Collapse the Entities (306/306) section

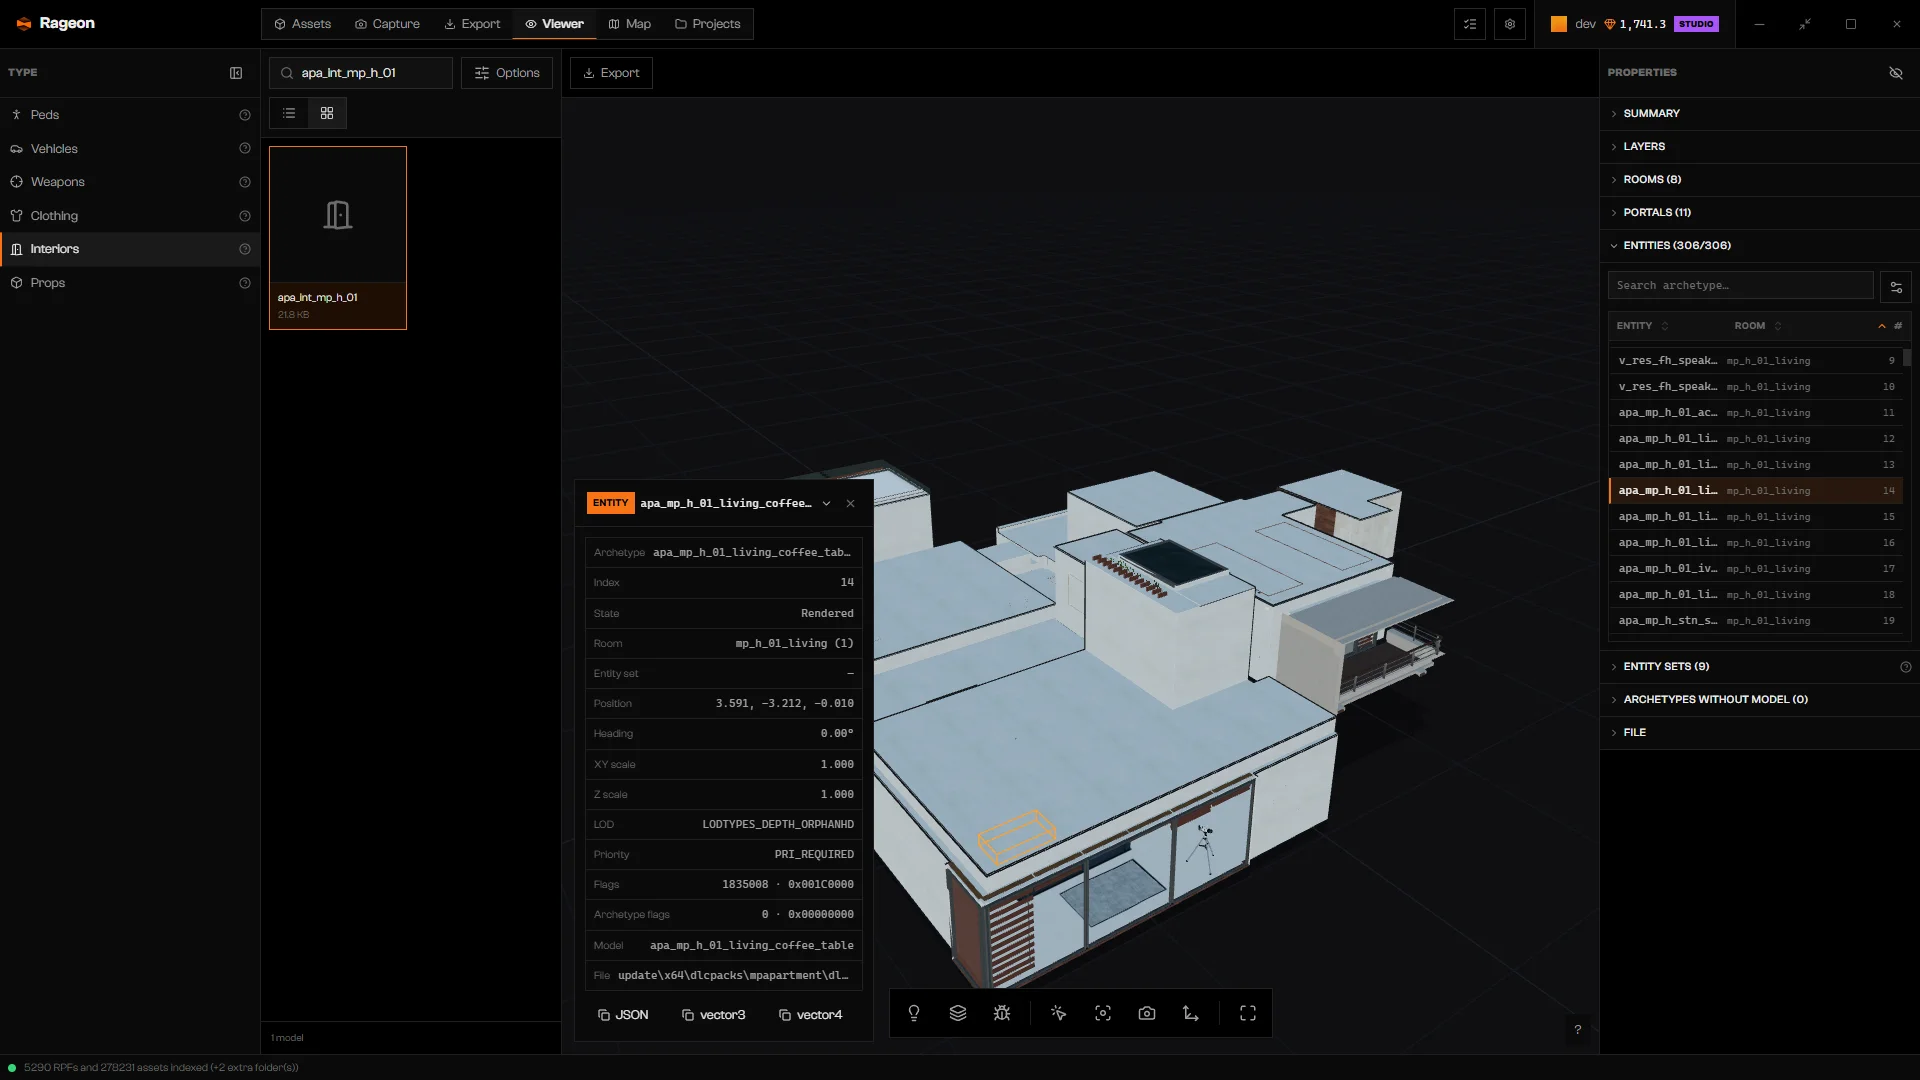coord(1759,245)
